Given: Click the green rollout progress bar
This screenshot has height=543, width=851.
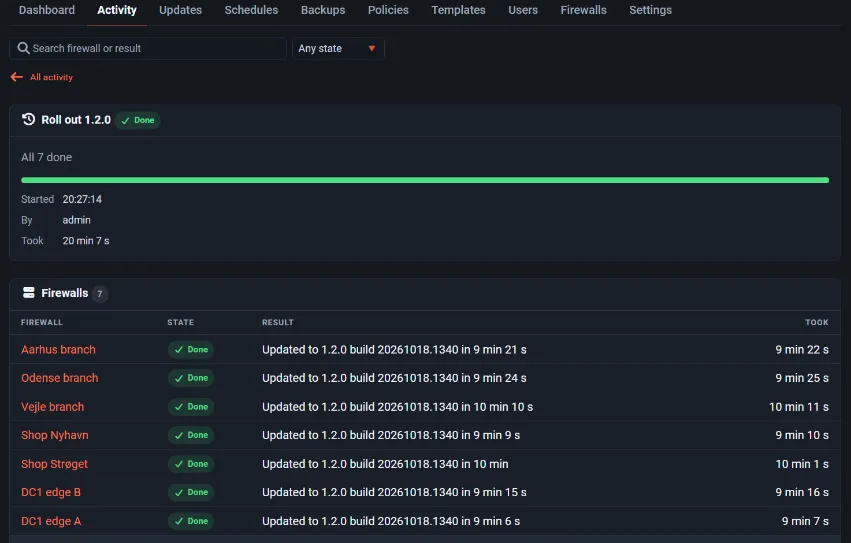Looking at the screenshot, I should 425,180.
